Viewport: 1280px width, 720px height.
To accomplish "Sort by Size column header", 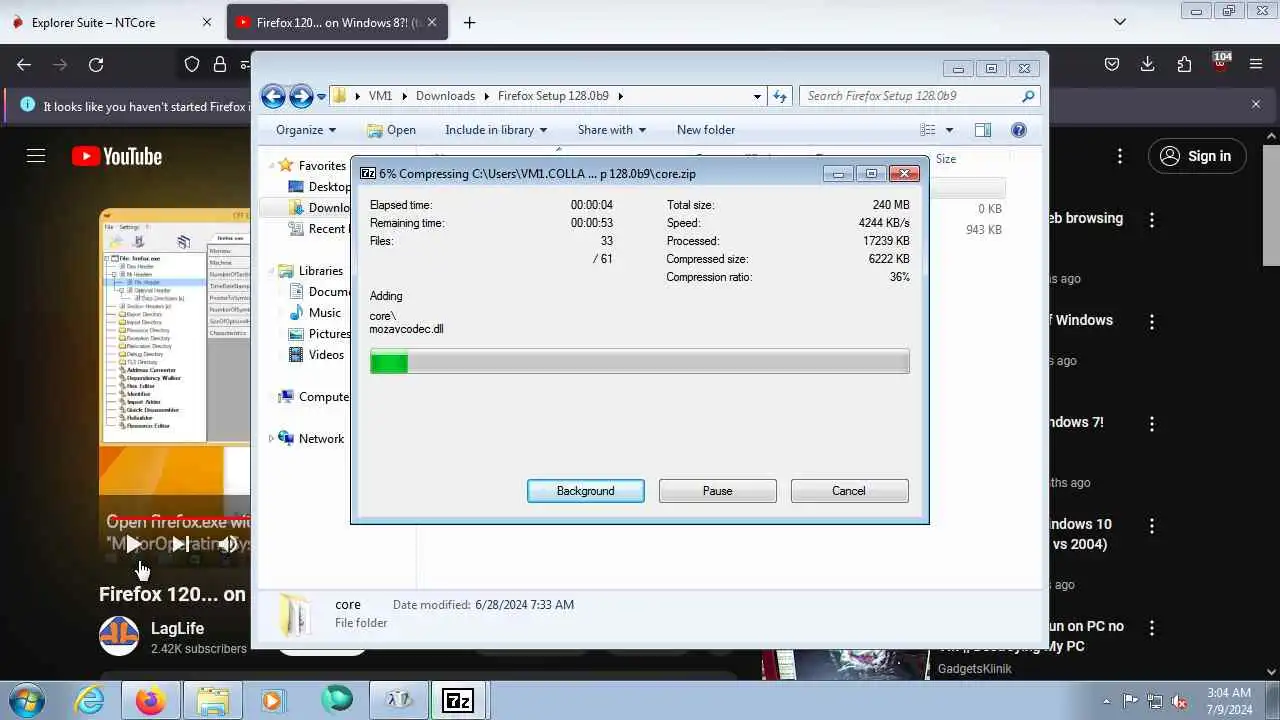I will pos(946,159).
